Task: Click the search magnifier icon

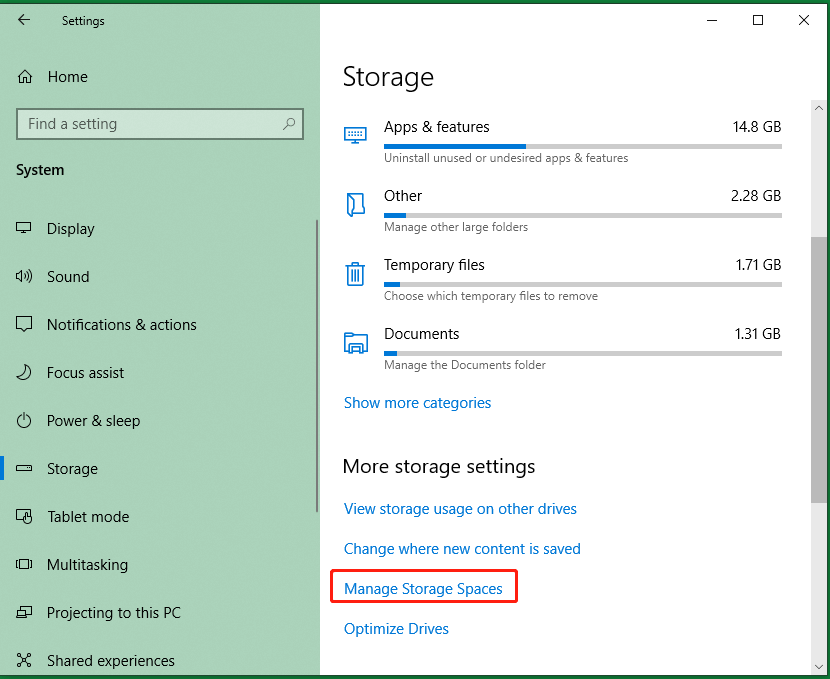Action: coord(288,124)
